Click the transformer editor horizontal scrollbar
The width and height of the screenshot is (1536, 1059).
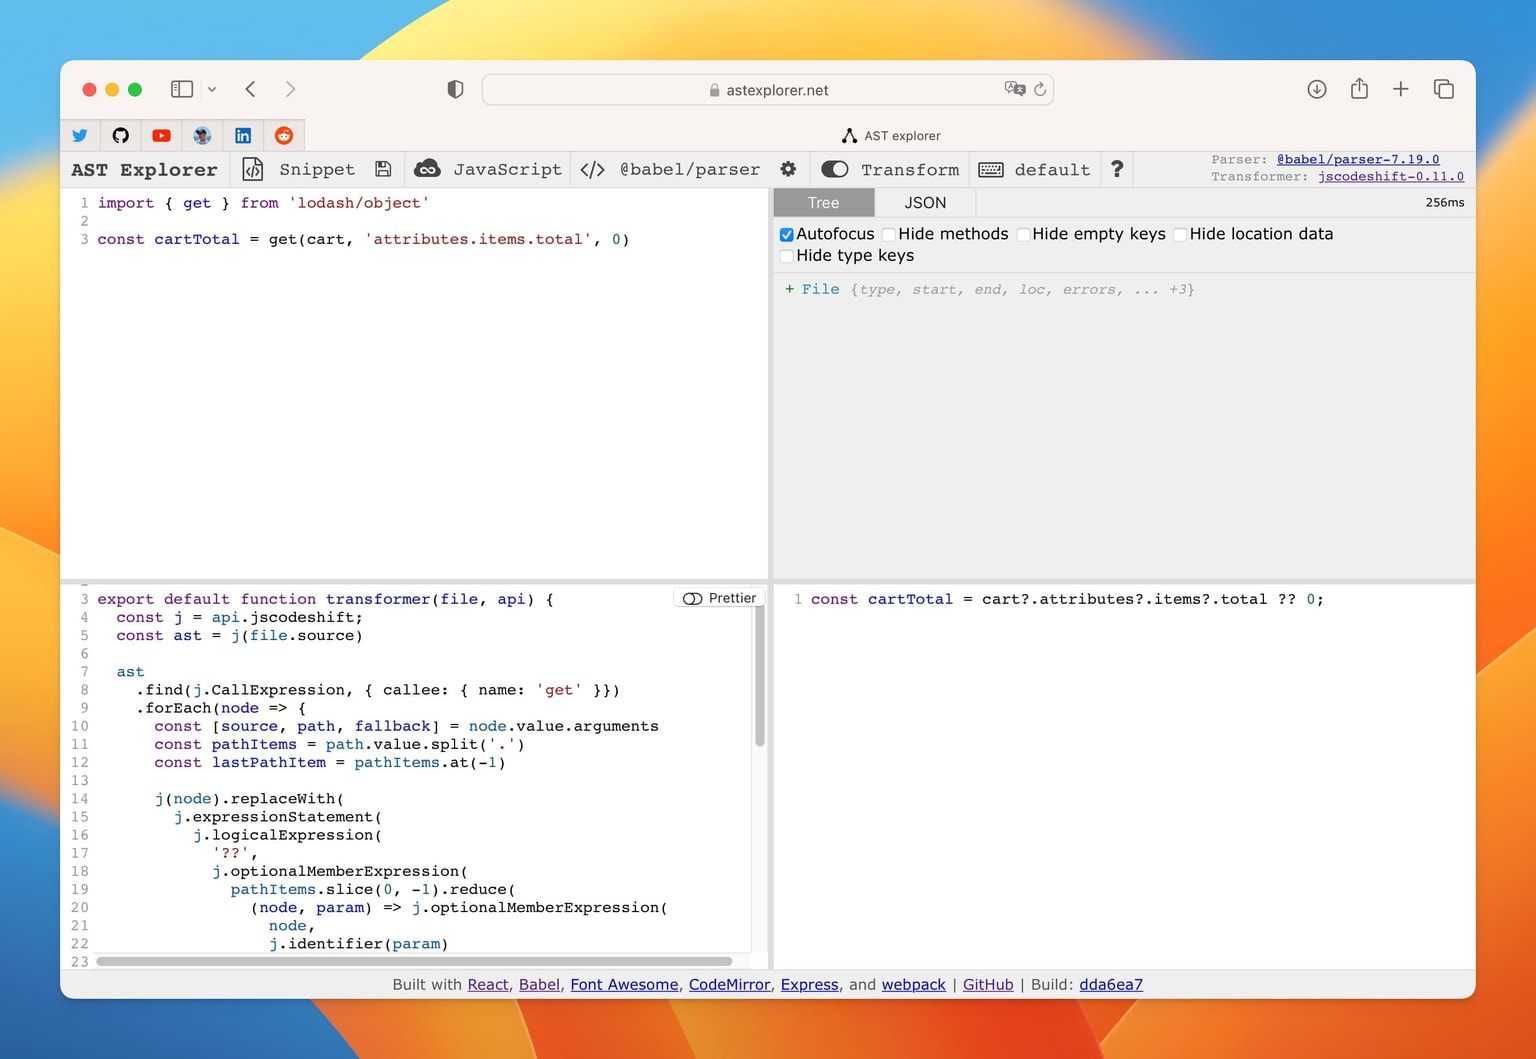point(414,961)
